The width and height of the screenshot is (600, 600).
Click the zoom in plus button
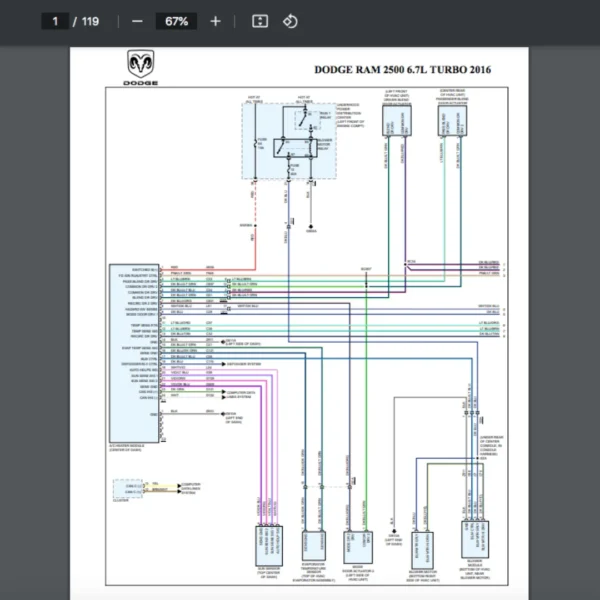point(215,21)
